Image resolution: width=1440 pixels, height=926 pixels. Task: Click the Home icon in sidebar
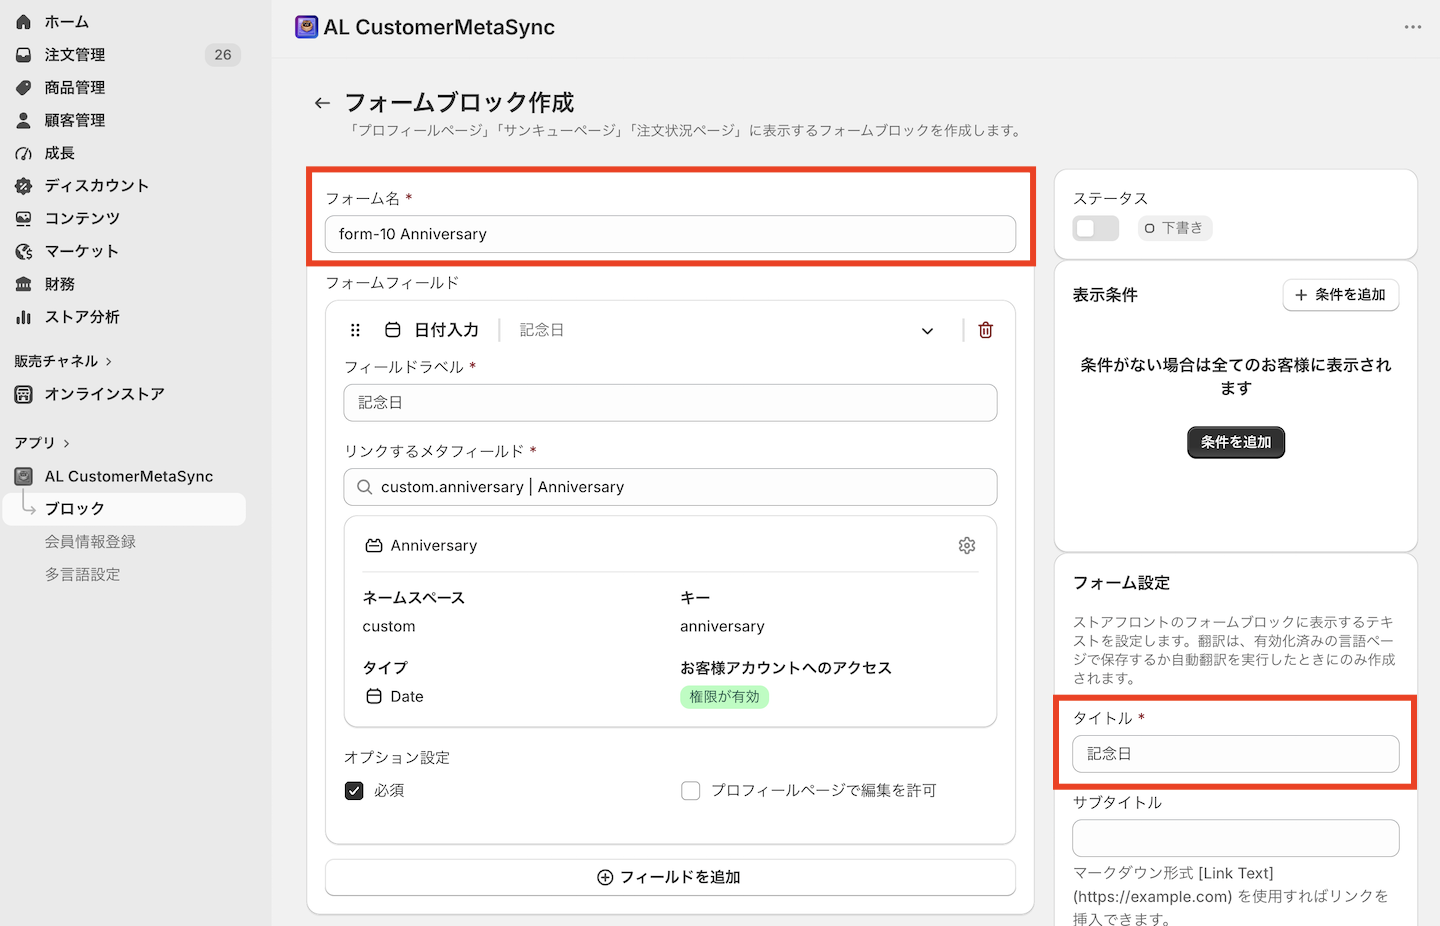tap(23, 22)
